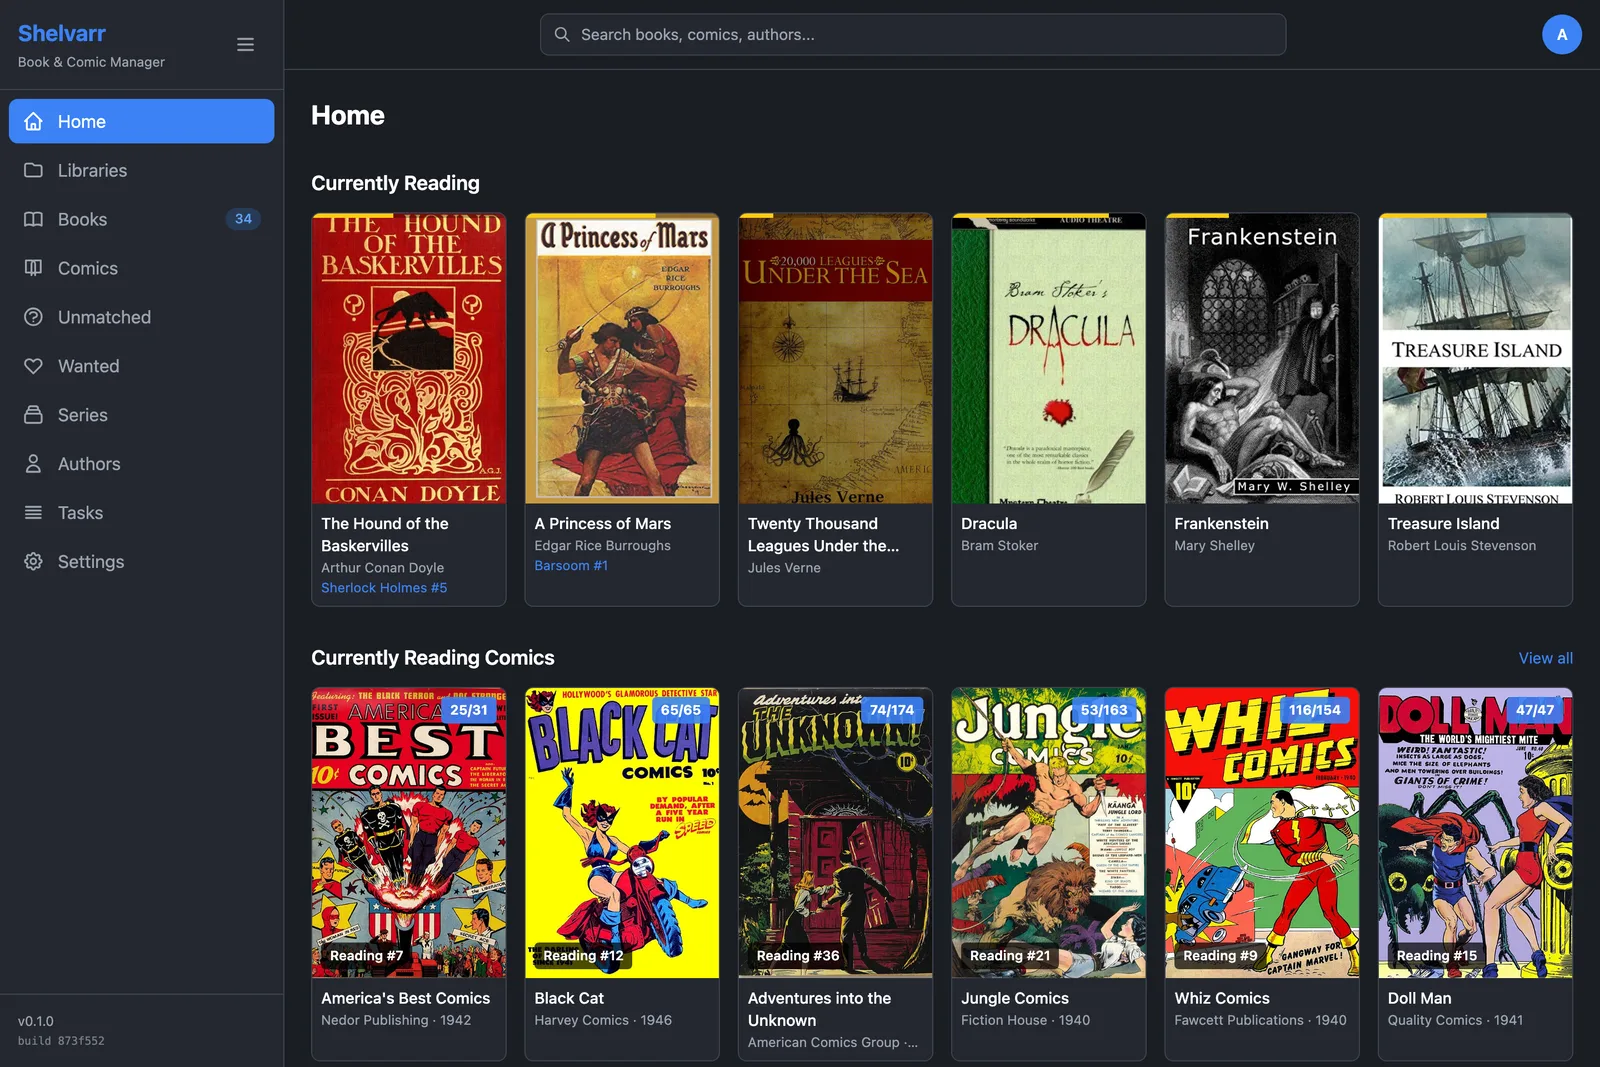The width and height of the screenshot is (1600, 1067).
Task: Click the 116/154 progress badge
Action: [1315, 710]
